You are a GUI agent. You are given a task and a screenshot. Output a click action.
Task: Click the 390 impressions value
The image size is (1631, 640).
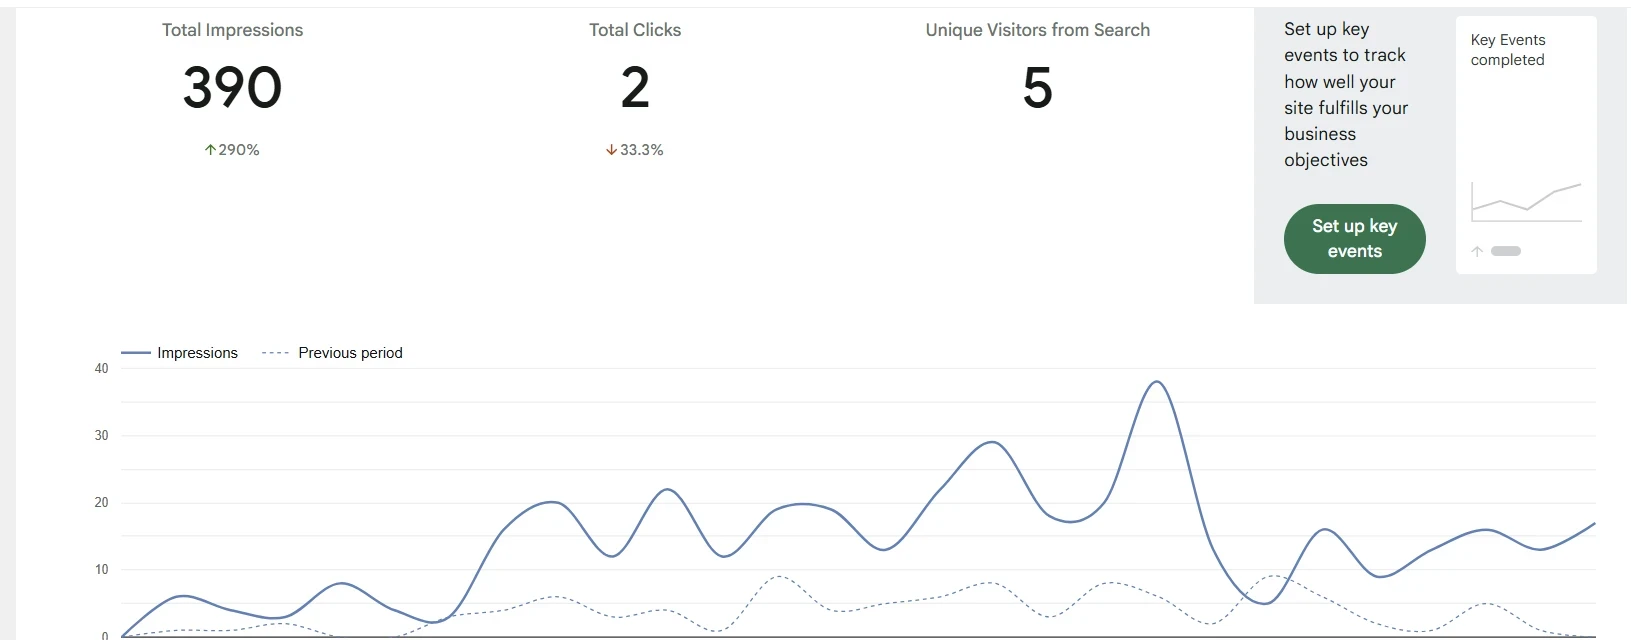click(x=232, y=87)
